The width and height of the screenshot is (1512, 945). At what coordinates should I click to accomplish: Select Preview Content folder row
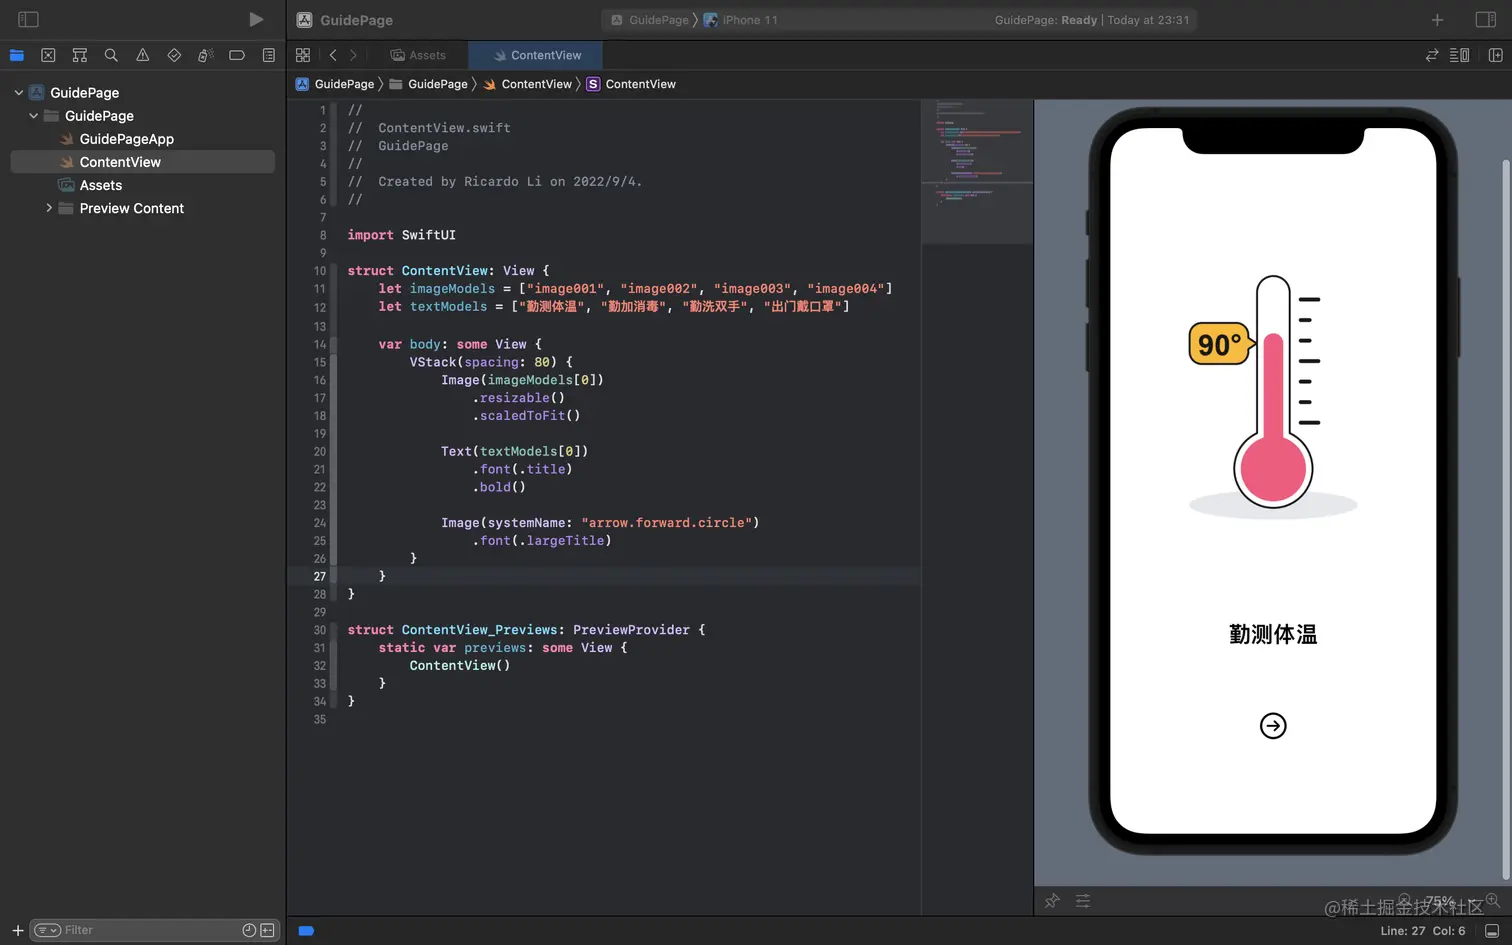[142, 208]
